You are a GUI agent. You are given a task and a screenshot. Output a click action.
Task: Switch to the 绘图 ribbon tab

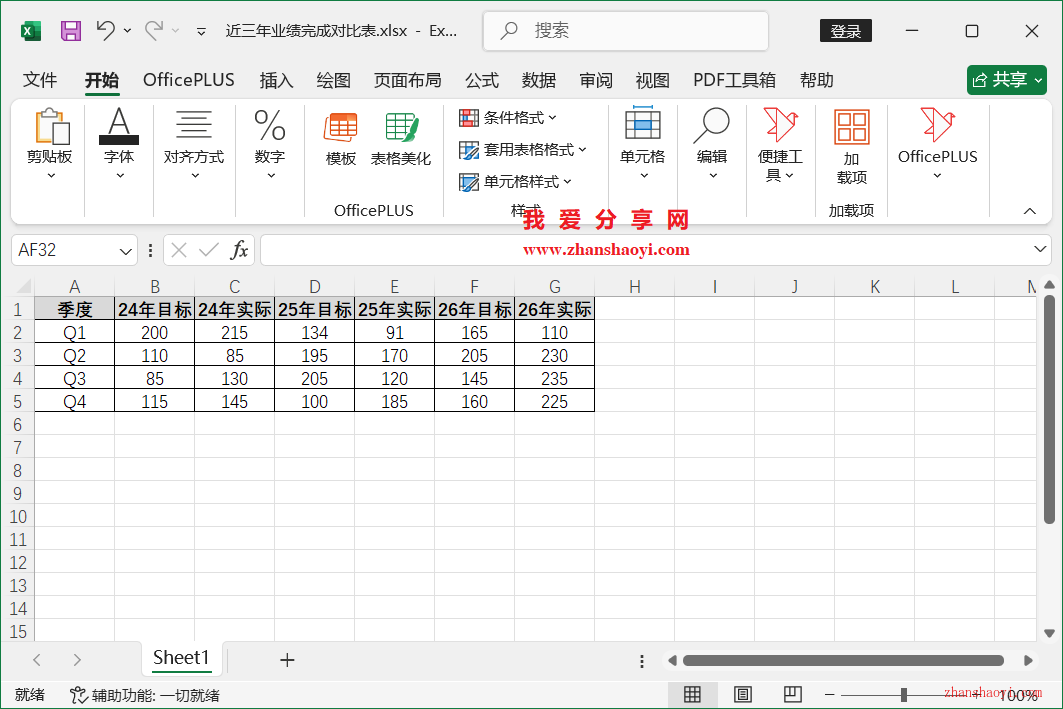point(334,80)
